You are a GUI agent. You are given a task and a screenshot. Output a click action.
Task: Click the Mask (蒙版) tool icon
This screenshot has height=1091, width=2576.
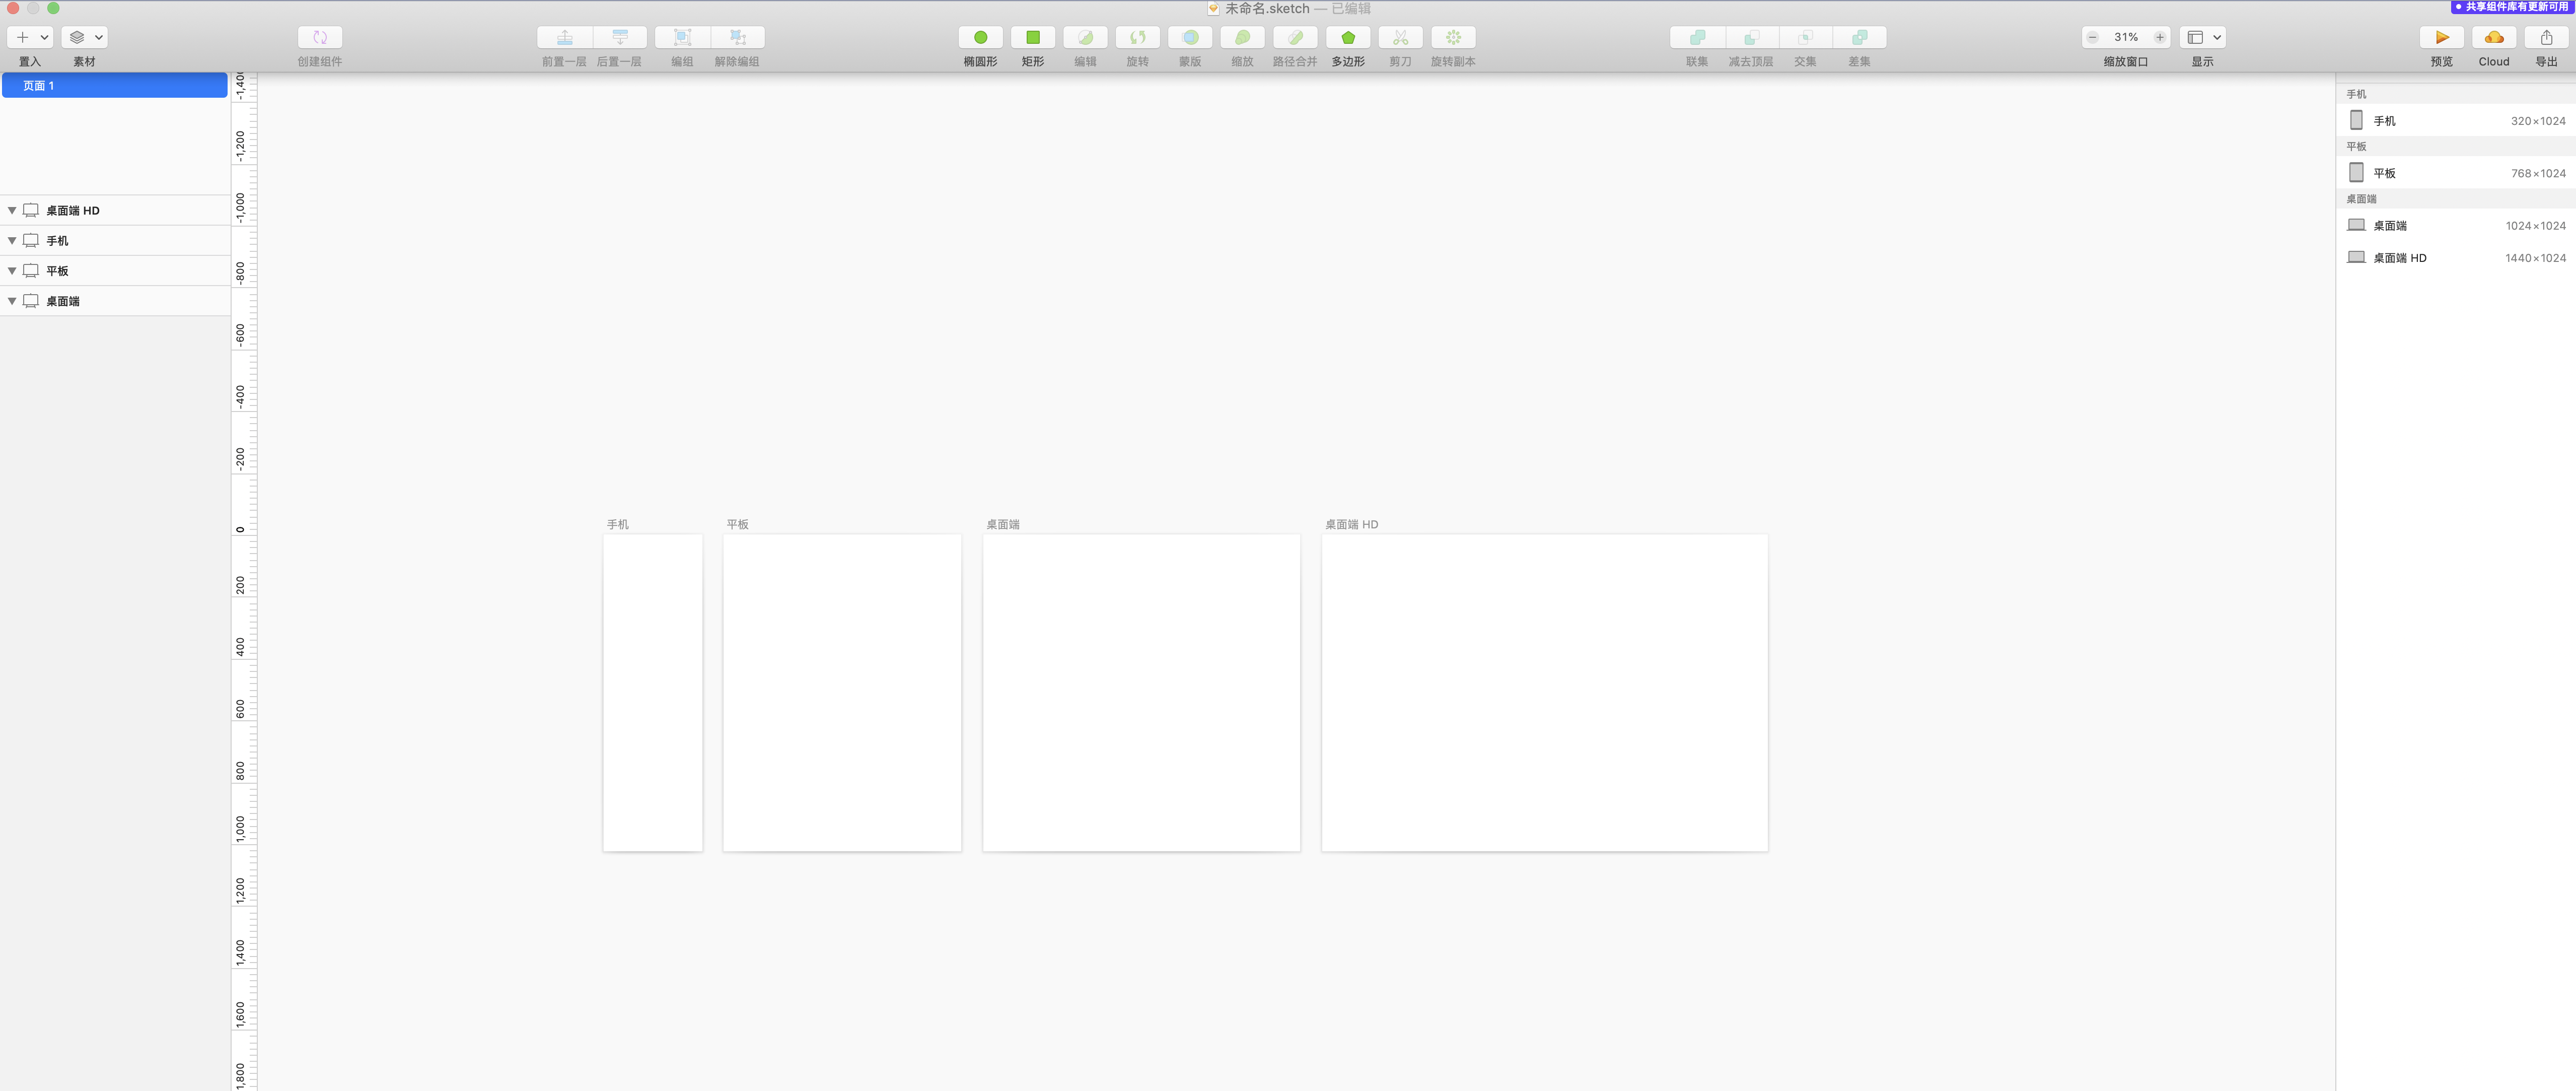pyautogui.click(x=1189, y=38)
